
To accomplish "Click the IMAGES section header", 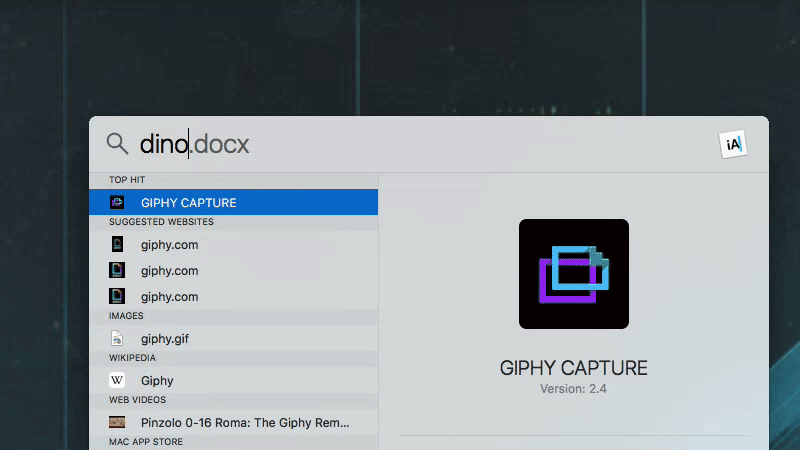I will click(x=126, y=316).
